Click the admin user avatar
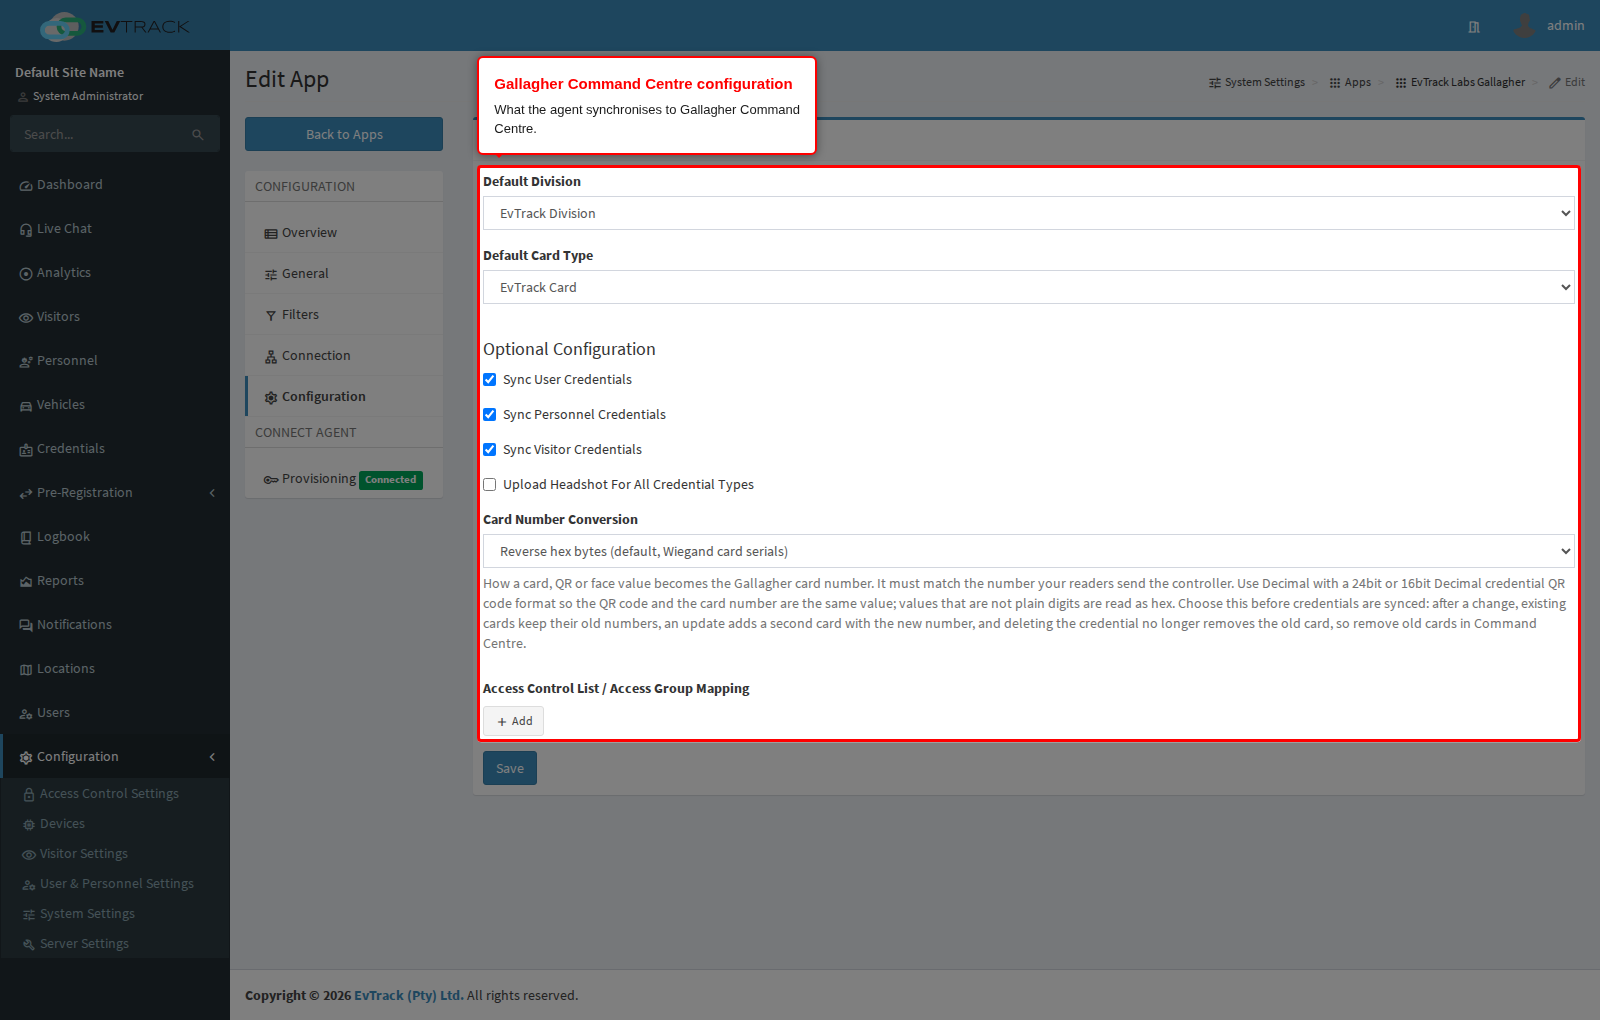Image resolution: width=1600 pixels, height=1020 pixels. [x=1524, y=26]
